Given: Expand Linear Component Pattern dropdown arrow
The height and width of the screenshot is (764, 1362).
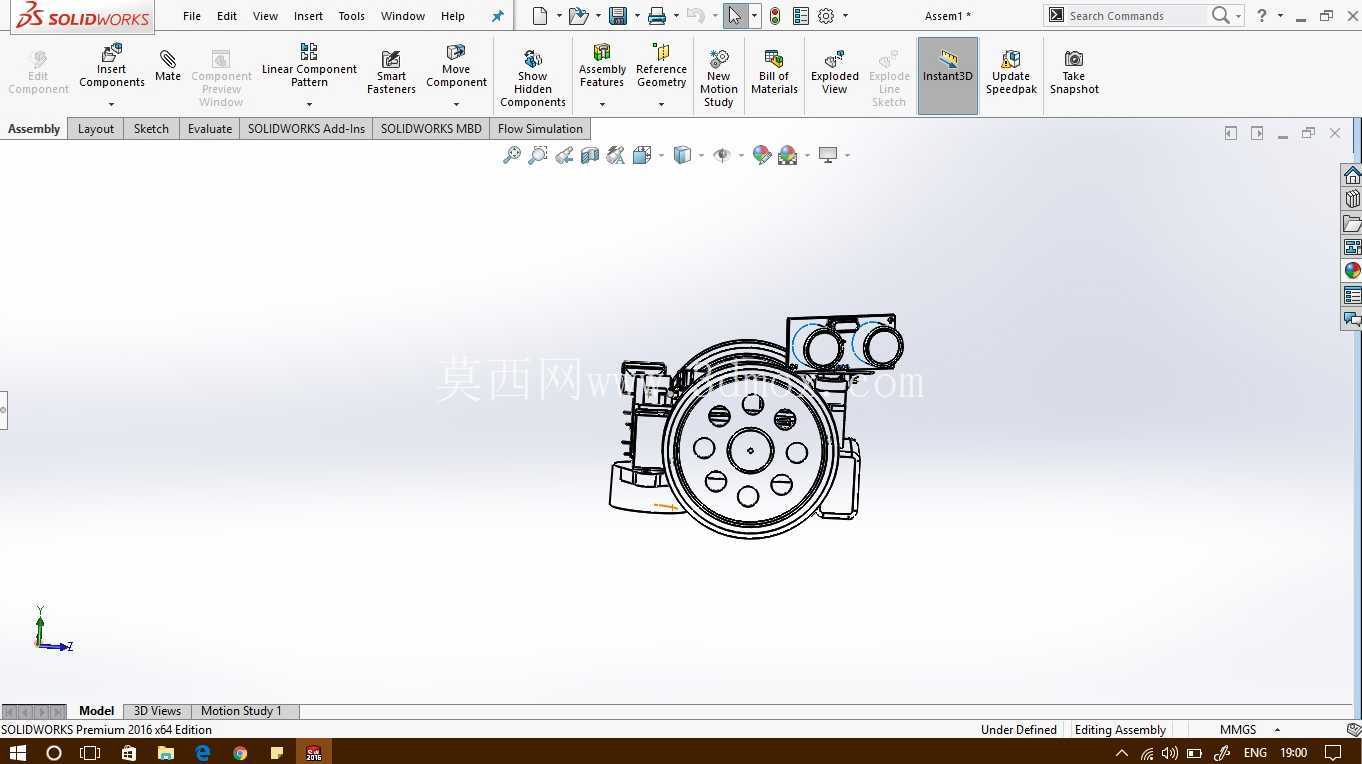Looking at the screenshot, I should tap(309, 104).
